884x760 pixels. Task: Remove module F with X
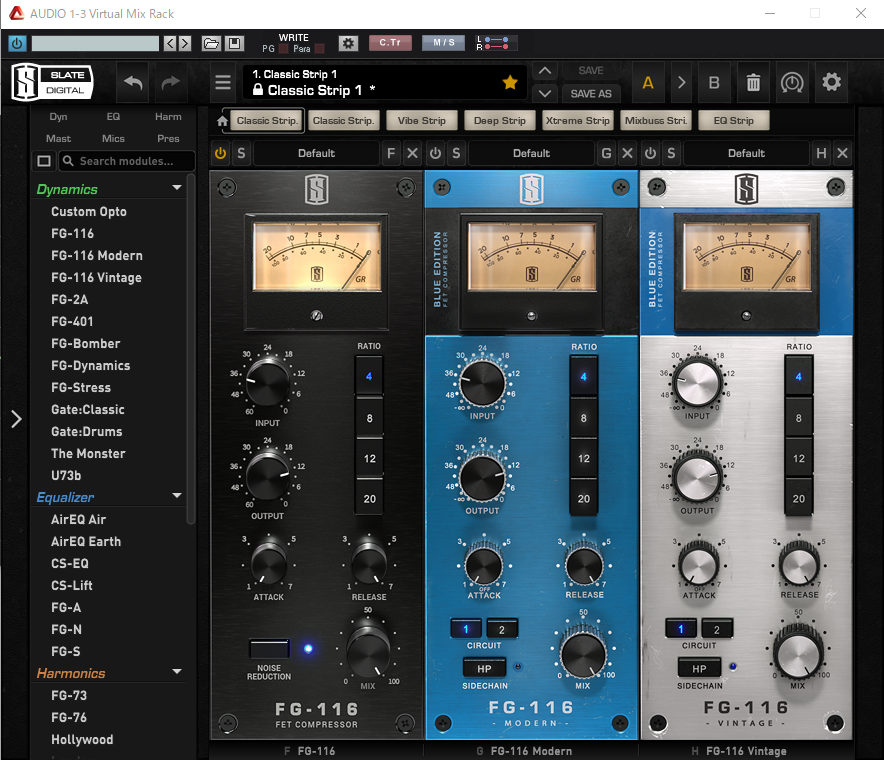tap(413, 153)
